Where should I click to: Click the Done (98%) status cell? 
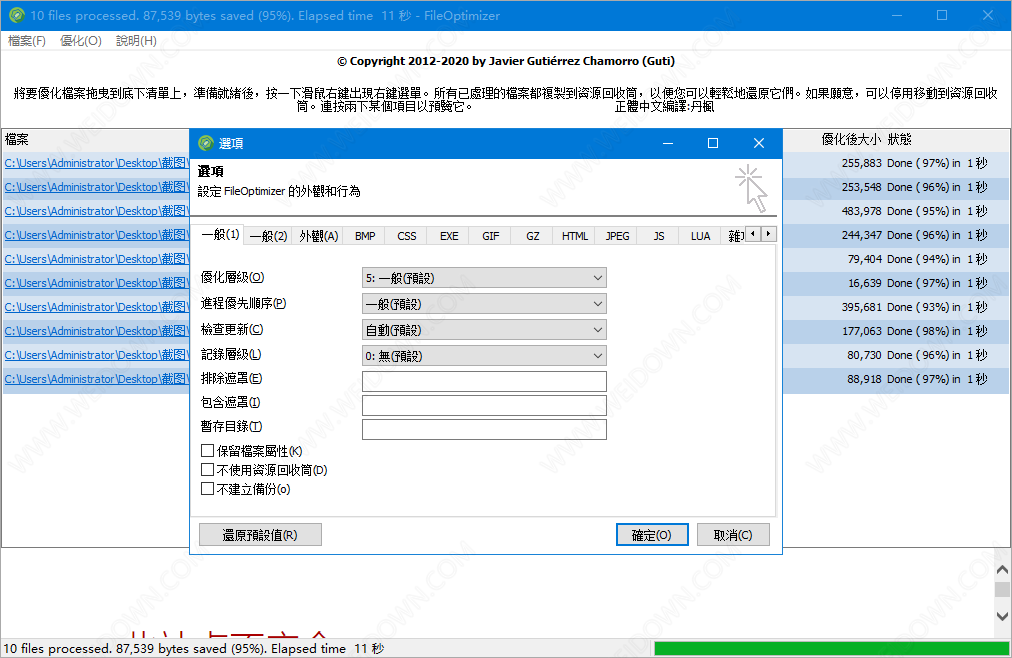point(936,331)
